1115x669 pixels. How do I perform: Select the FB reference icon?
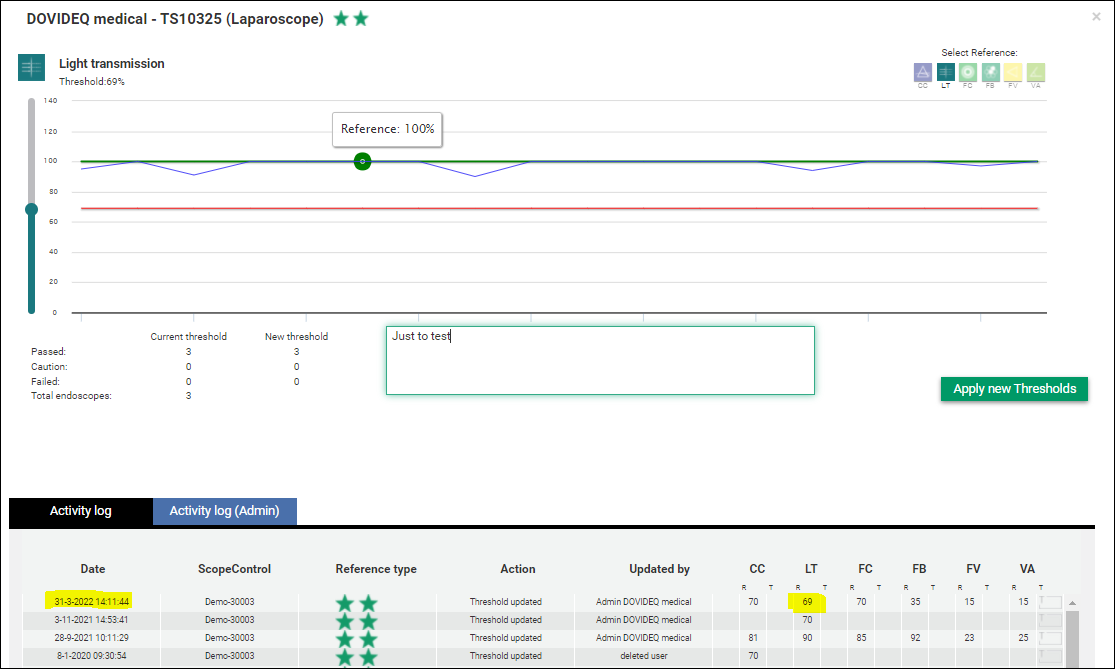[990, 72]
